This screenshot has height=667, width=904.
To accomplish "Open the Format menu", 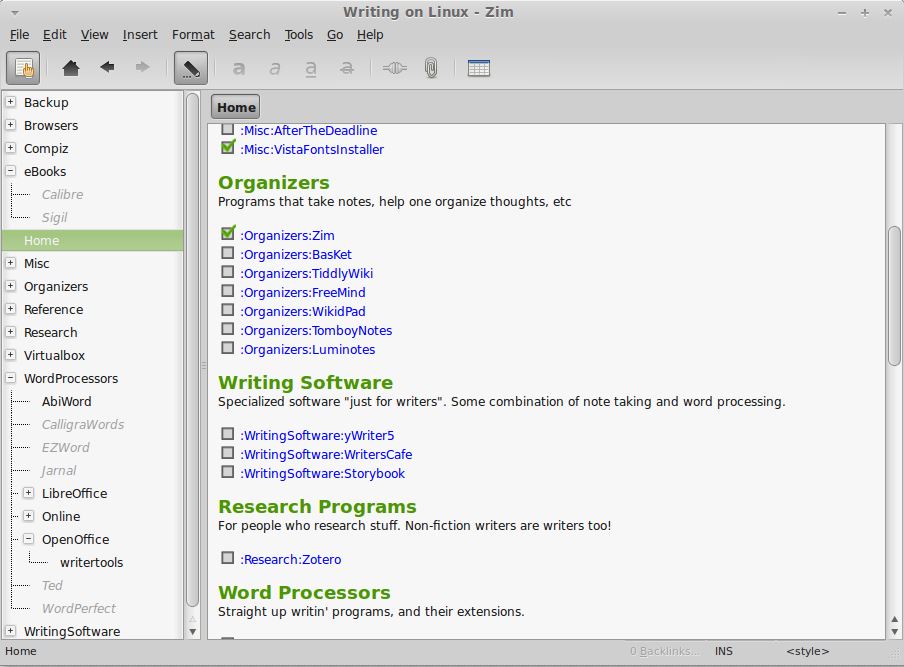I will click(x=193, y=35).
